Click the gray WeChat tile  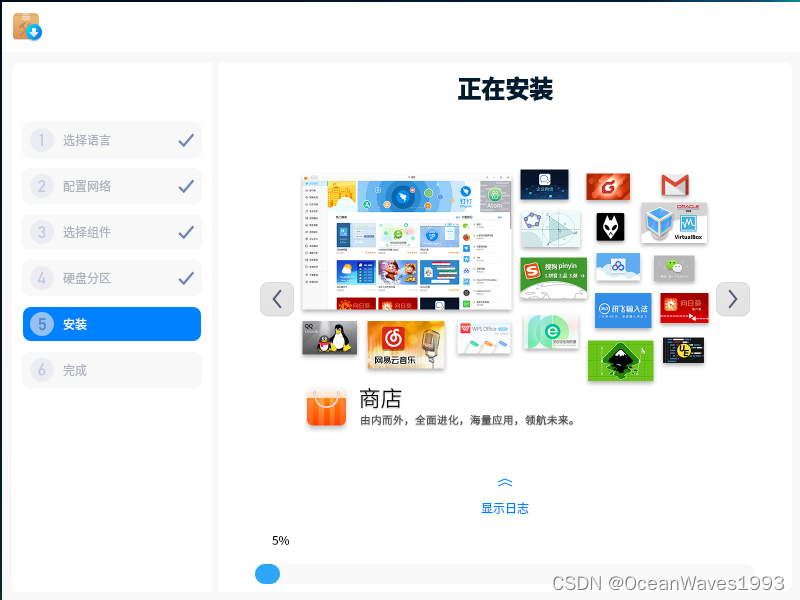[674, 268]
